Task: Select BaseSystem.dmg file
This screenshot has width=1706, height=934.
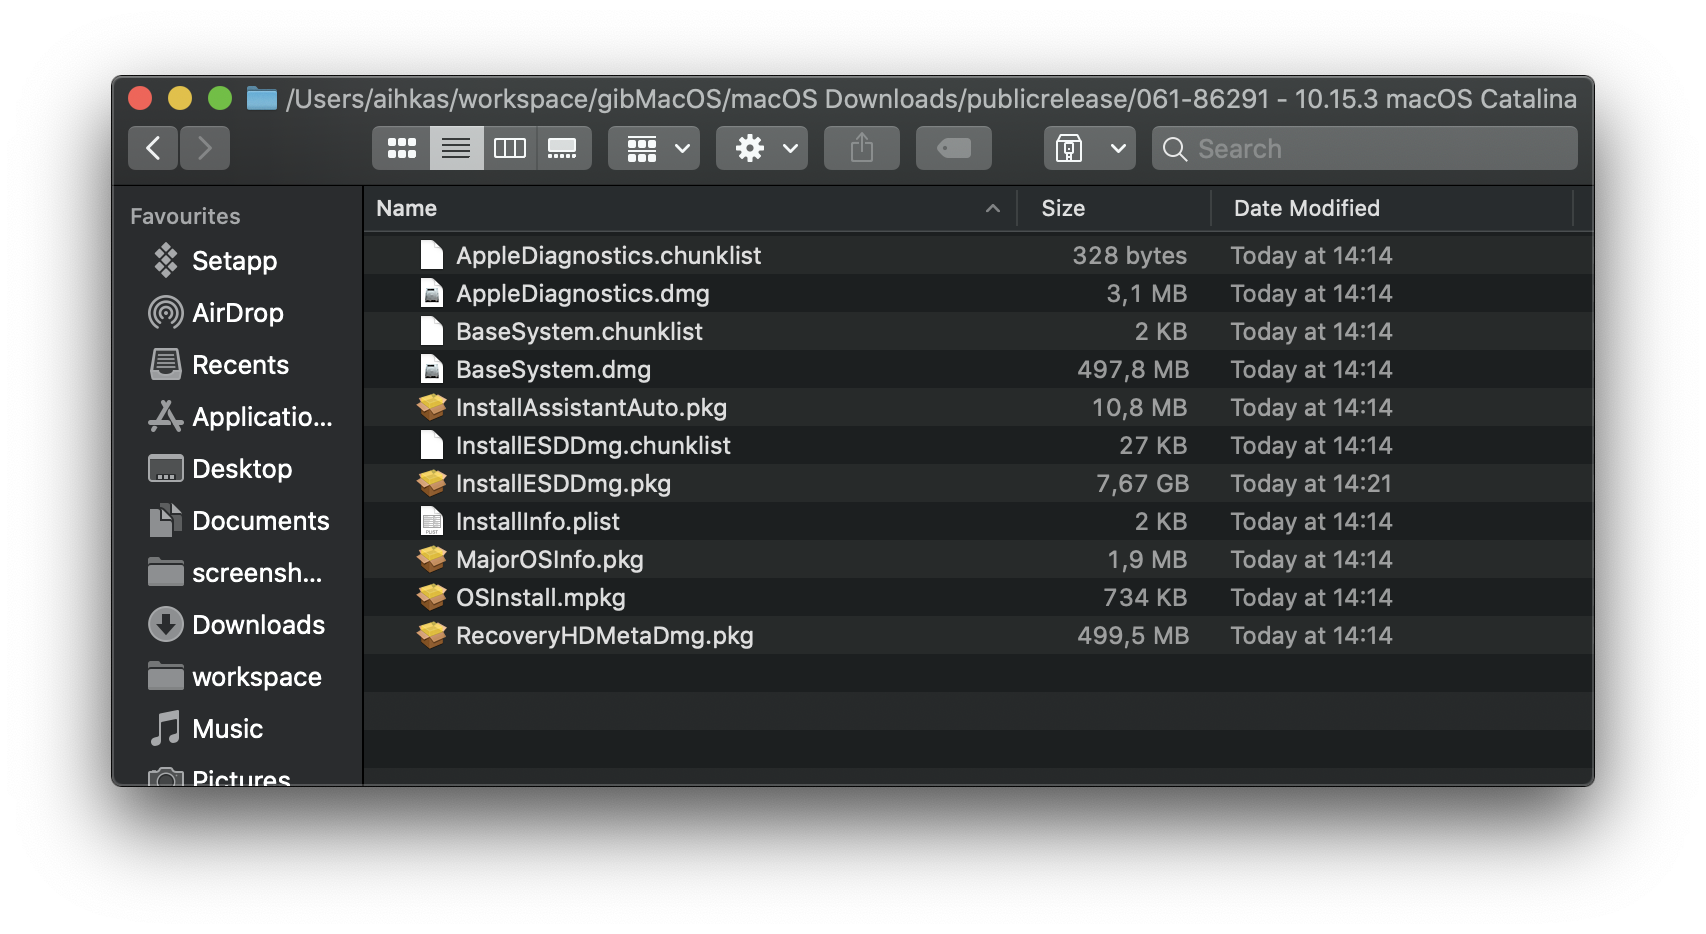Action: pyautogui.click(x=978, y=369)
